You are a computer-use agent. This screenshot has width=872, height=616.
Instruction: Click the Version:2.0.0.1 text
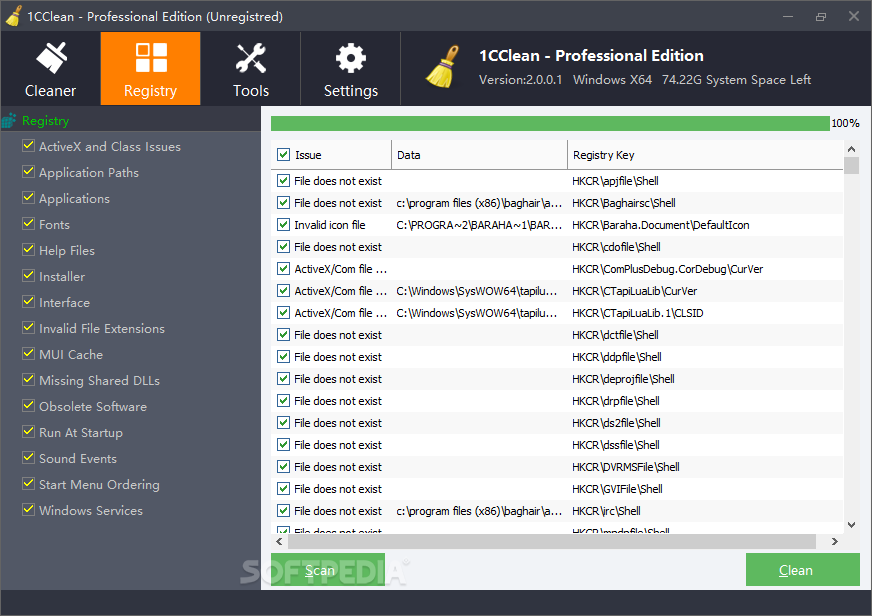(521, 80)
